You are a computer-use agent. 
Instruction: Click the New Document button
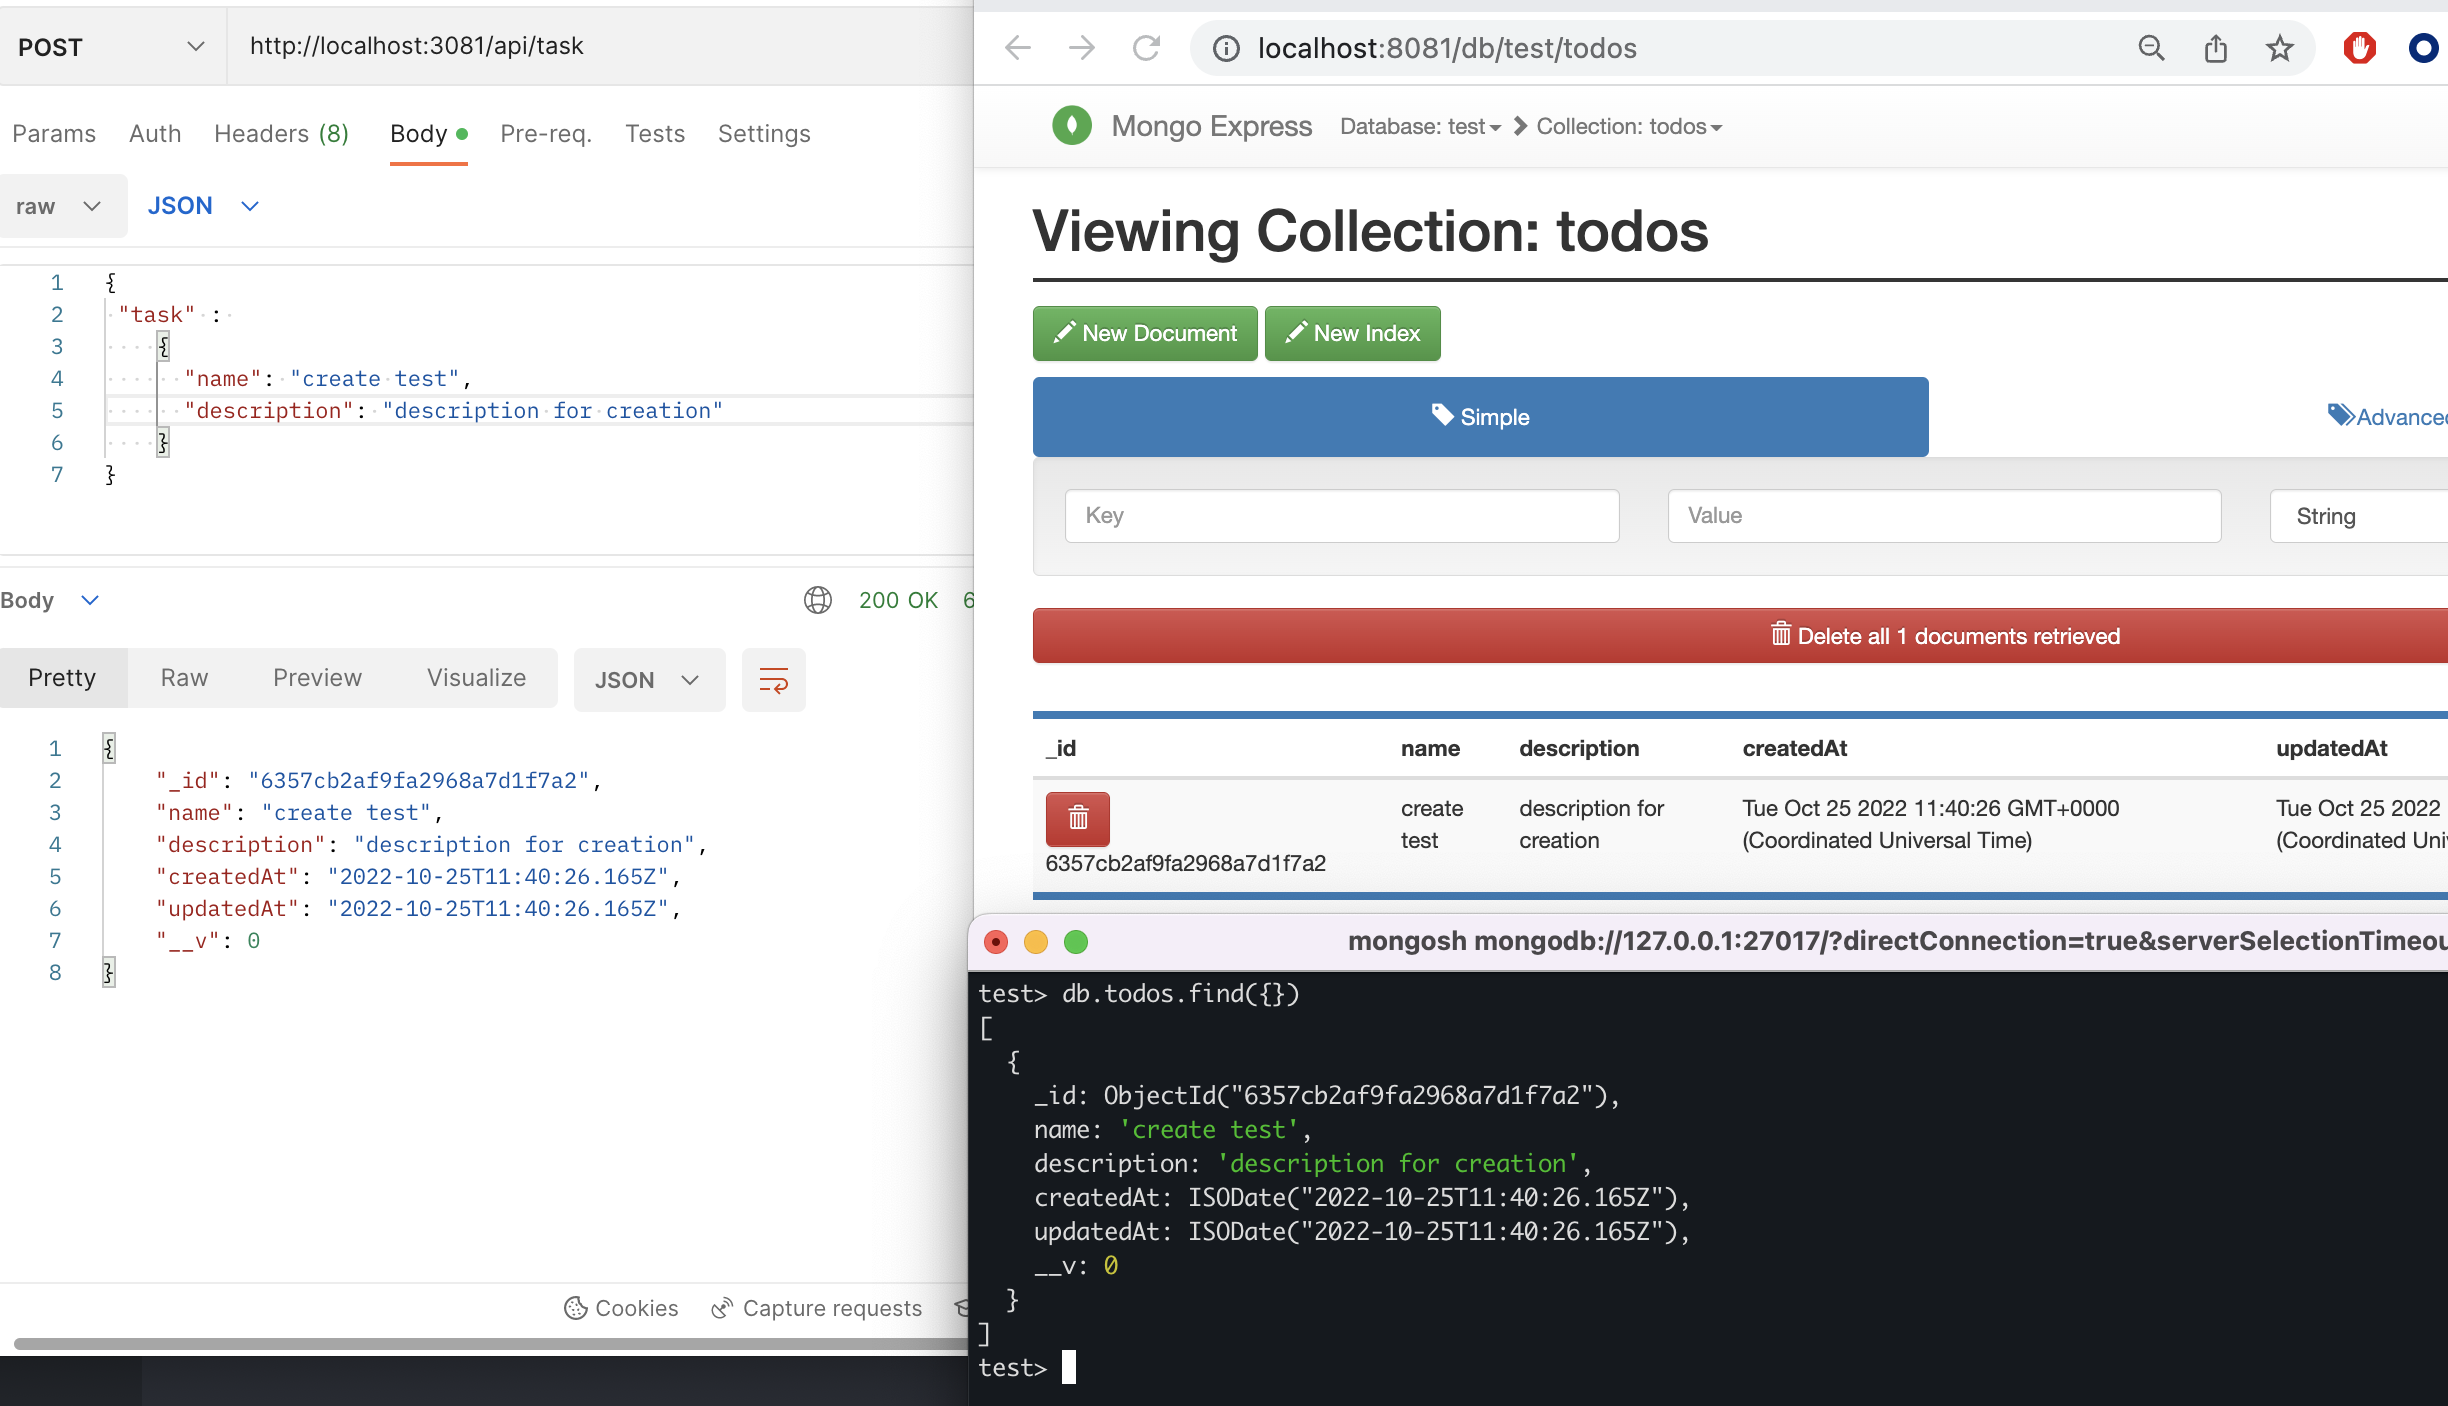[1145, 333]
